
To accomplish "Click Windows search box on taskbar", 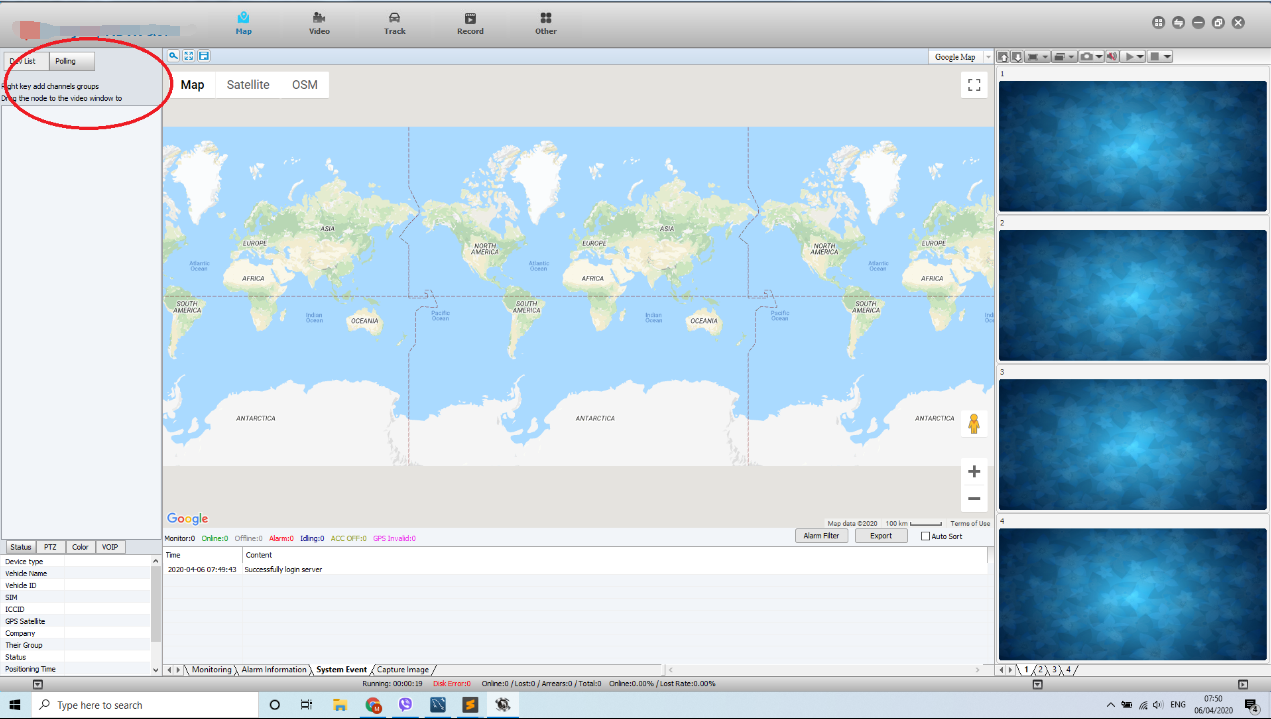I will pos(145,705).
